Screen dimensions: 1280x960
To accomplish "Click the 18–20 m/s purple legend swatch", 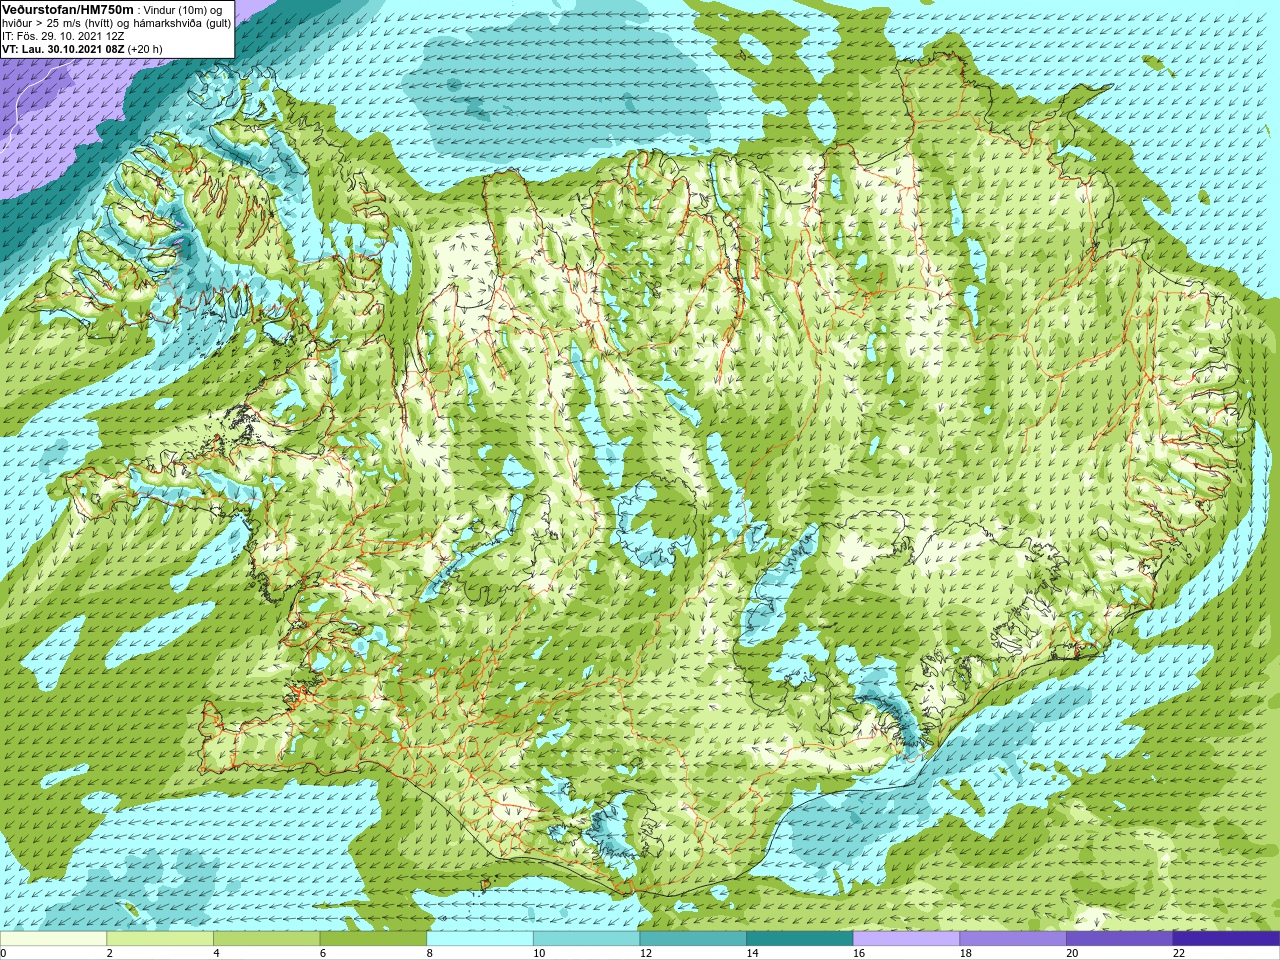I will (x=1013, y=939).
